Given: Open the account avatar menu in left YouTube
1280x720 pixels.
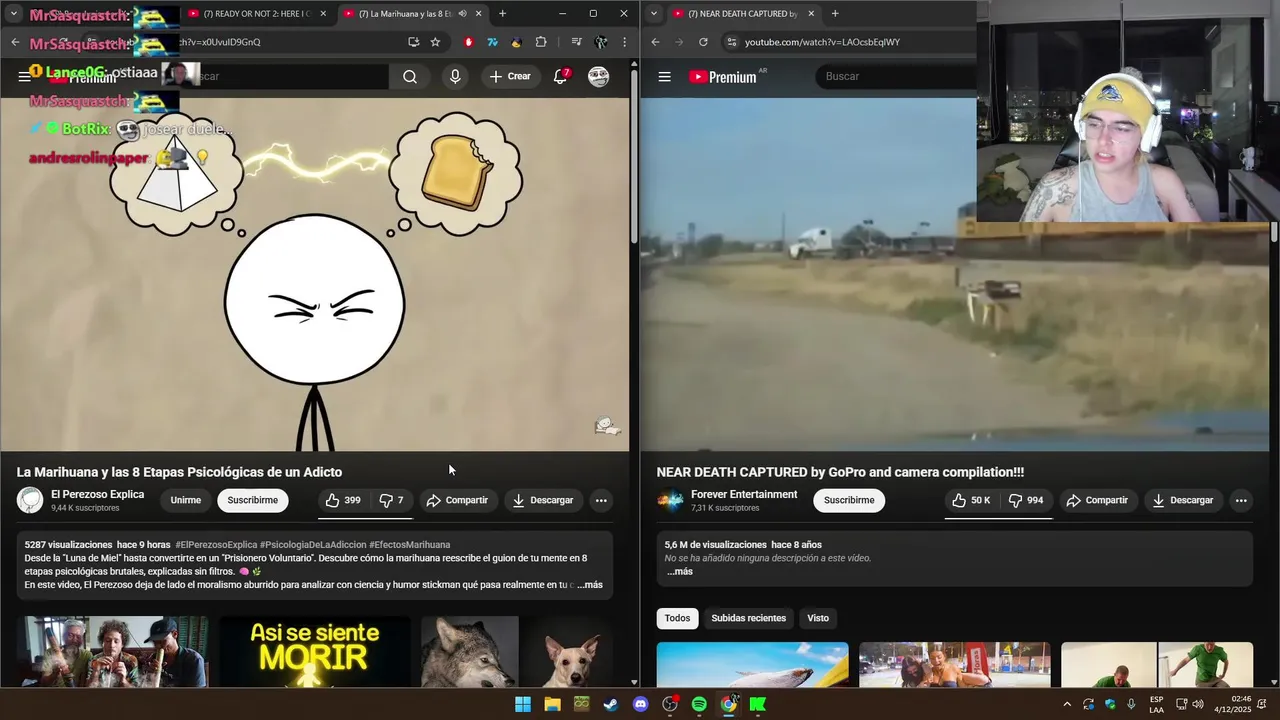Looking at the screenshot, I should [599, 76].
